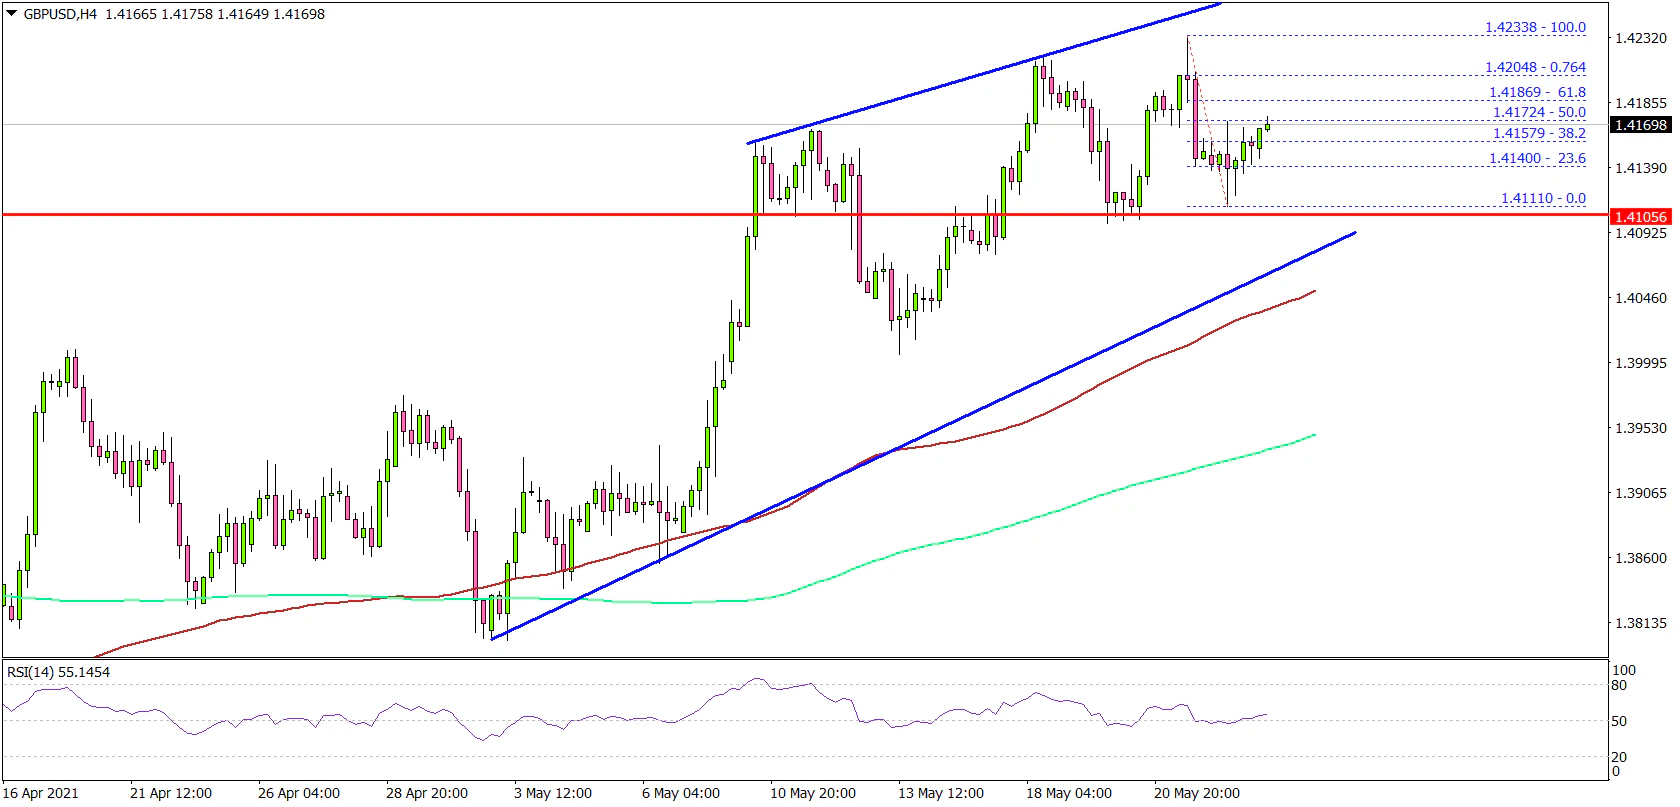Viewport: 1680px width, 807px height.
Task: Click the 1.39995 price axis value
Action: pos(1641,363)
